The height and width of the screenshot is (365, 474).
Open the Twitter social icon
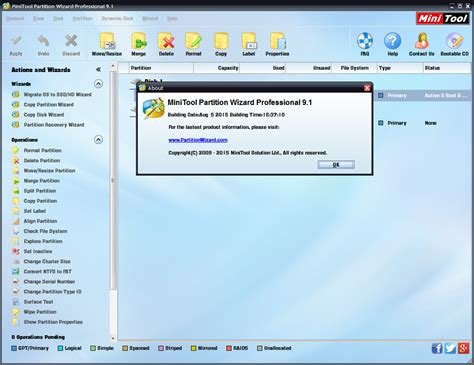(450, 348)
